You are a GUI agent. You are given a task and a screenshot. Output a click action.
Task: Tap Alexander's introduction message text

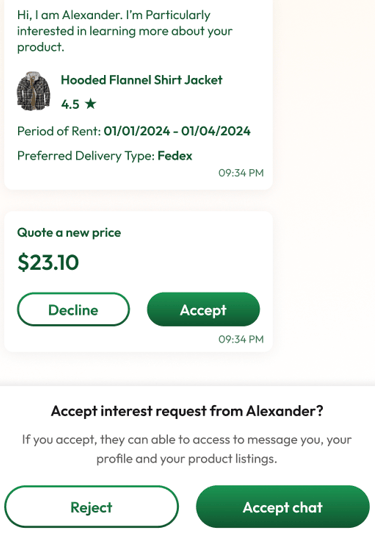point(125,31)
